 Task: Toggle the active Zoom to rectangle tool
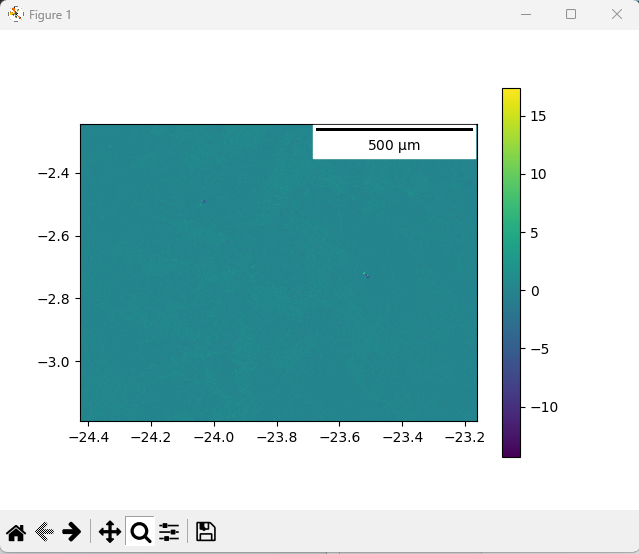140,532
